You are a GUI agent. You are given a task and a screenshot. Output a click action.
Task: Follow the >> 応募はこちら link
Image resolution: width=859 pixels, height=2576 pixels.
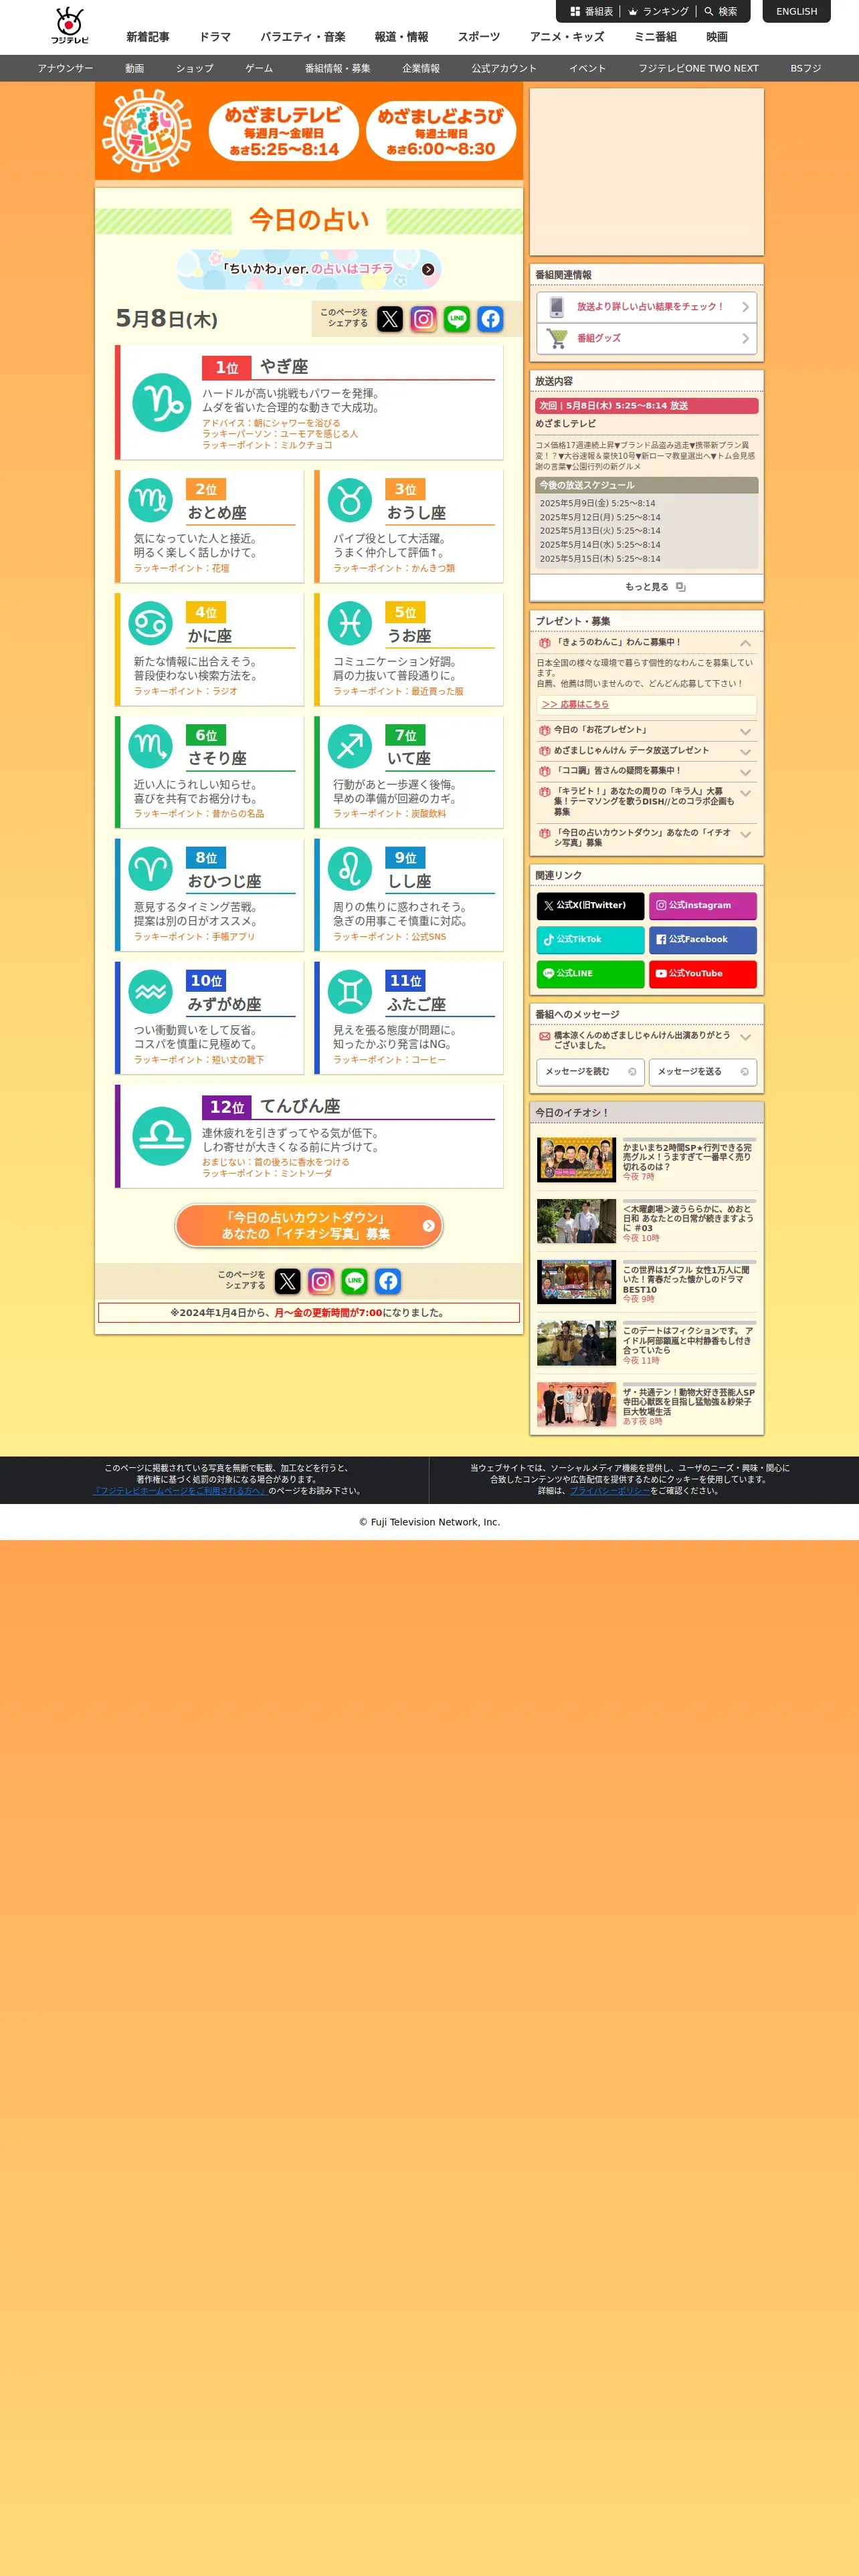click(575, 704)
